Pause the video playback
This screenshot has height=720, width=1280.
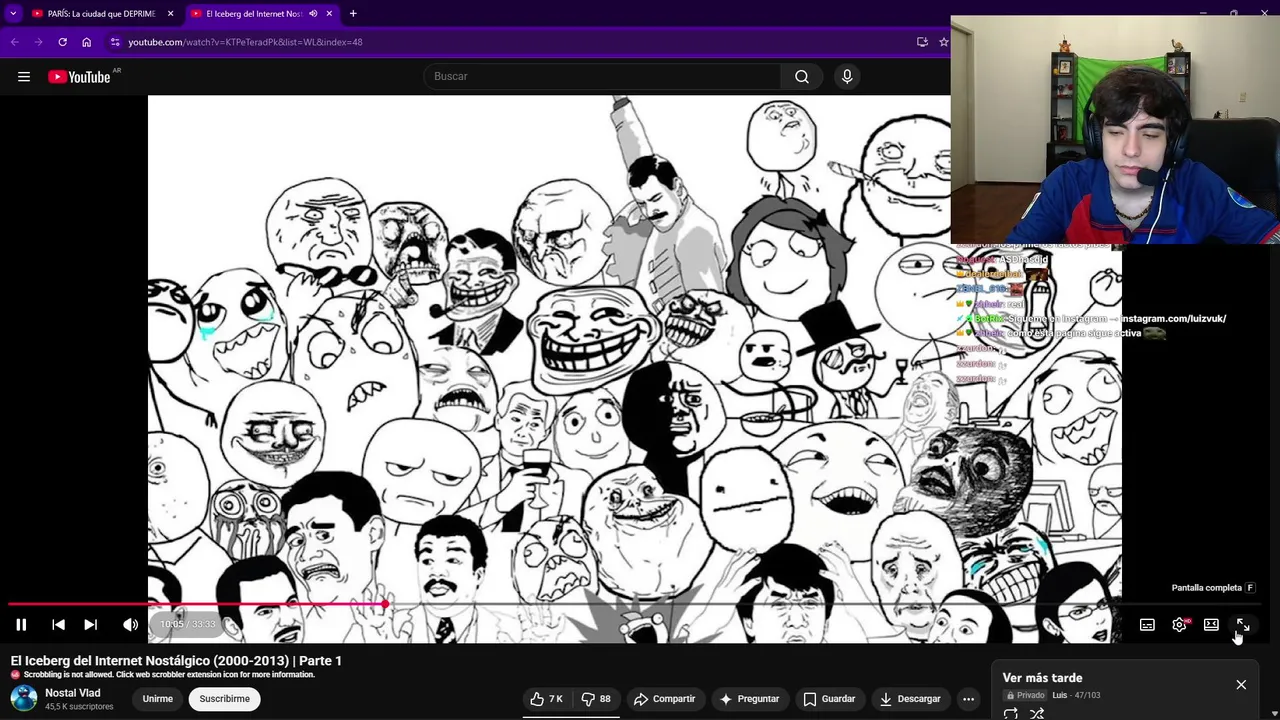[21, 624]
